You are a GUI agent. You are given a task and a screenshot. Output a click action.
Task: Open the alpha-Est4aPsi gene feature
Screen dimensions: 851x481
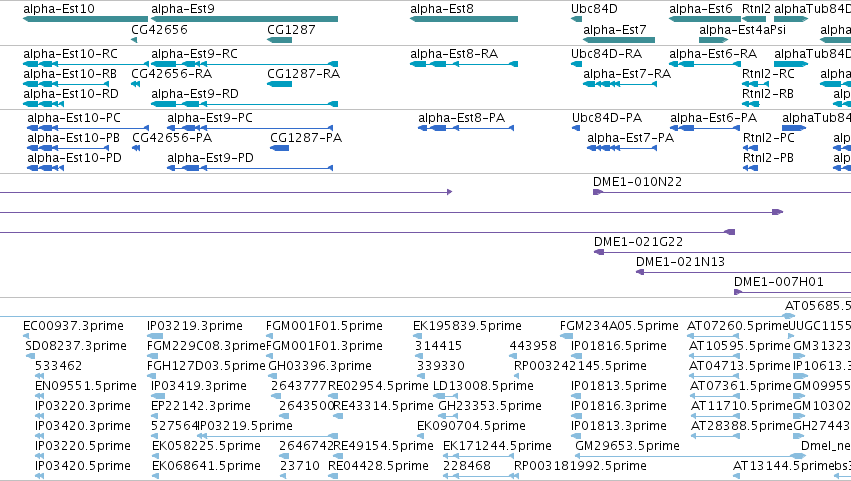click(714, 40)
